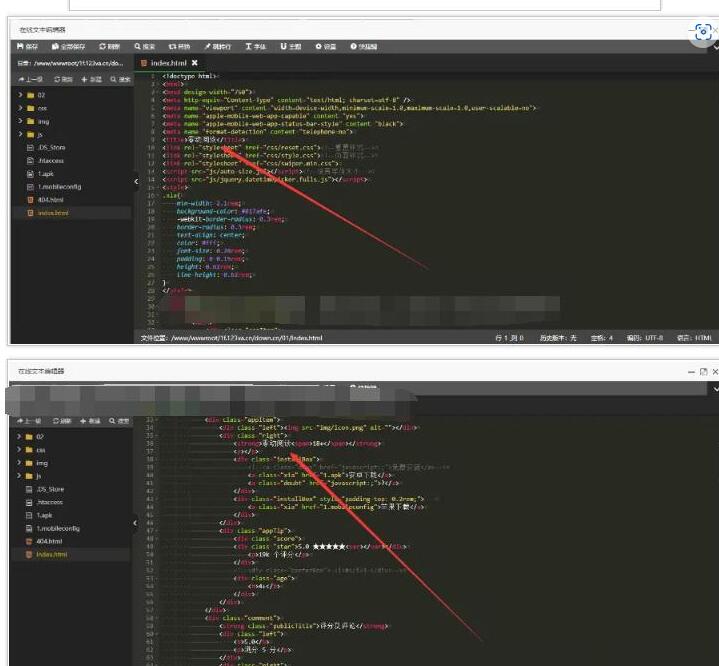Select the index.html tab in upper editor

point(164,62)
